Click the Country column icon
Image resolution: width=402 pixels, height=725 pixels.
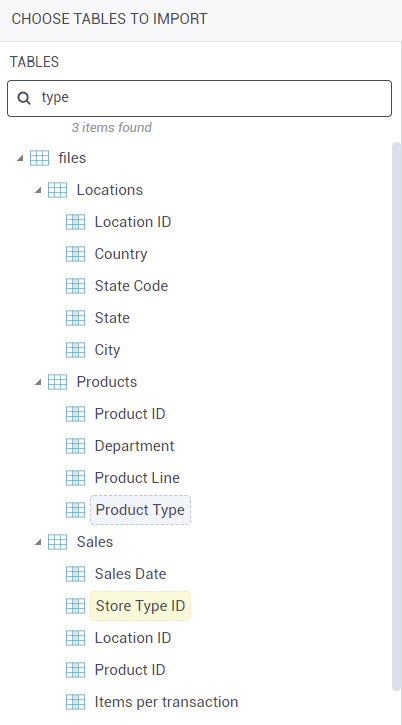coord(75,254)
